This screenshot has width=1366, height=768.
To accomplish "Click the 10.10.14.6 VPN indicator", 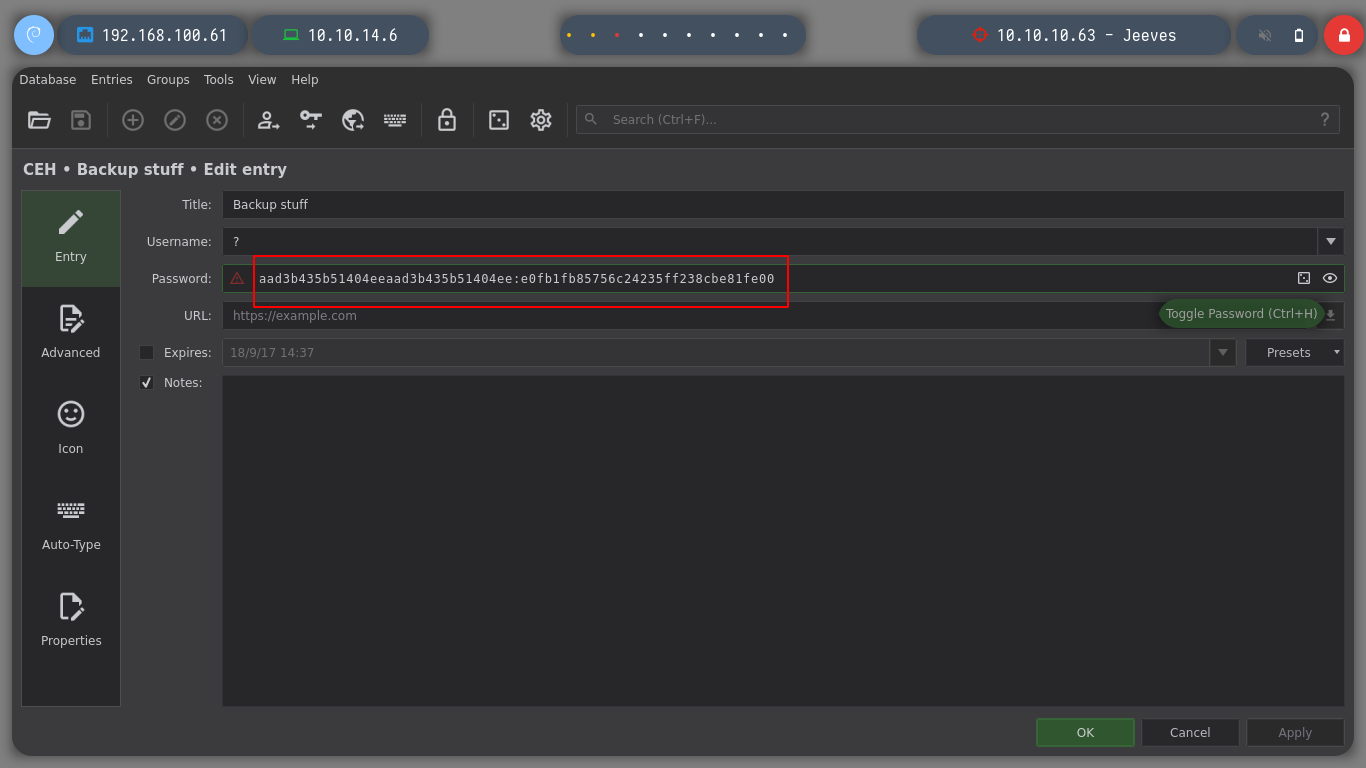I will coord(340,35).
